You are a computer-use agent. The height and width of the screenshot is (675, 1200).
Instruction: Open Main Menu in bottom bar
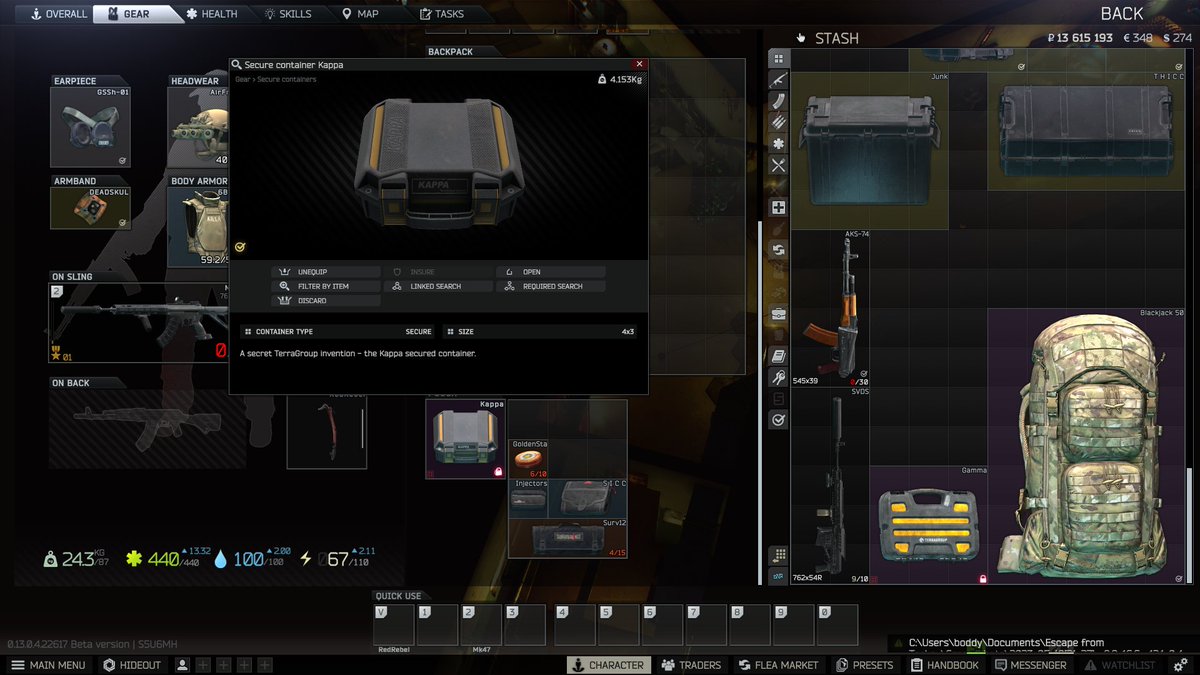49,665
